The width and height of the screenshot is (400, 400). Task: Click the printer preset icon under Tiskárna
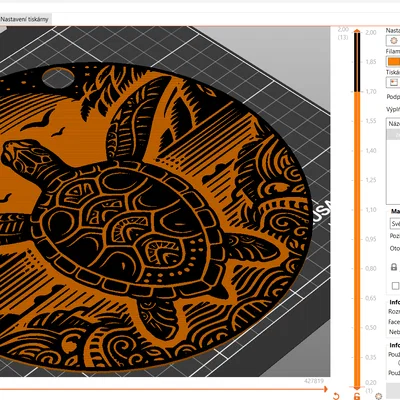point(394,82)
